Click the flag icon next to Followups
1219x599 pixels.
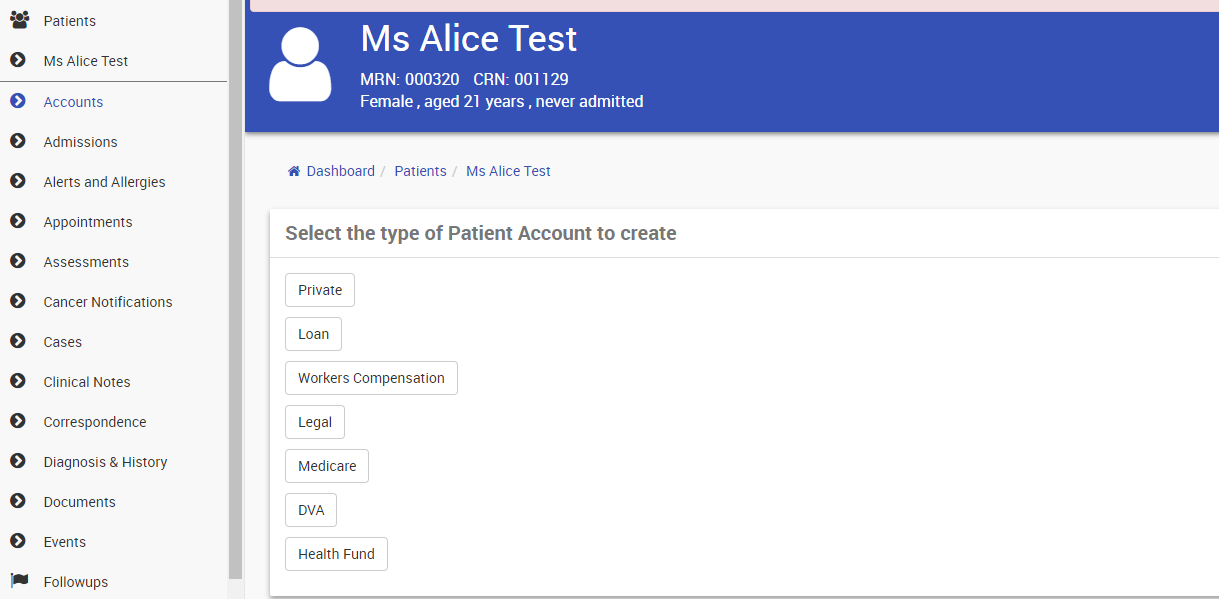[x=18, y=580]
